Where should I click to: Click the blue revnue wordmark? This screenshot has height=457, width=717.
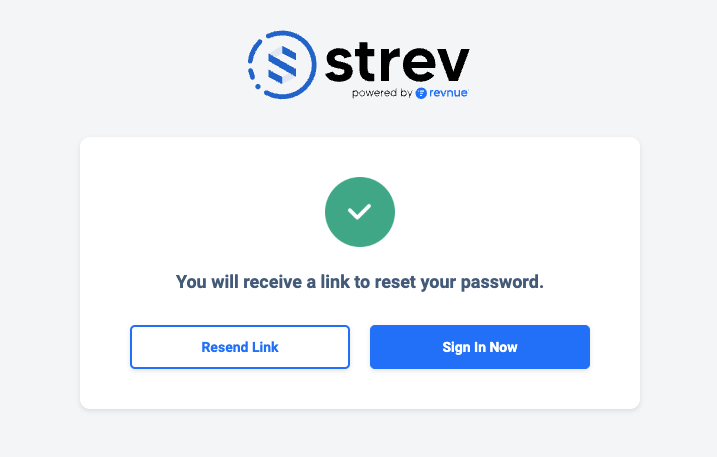tap(449, 93)
